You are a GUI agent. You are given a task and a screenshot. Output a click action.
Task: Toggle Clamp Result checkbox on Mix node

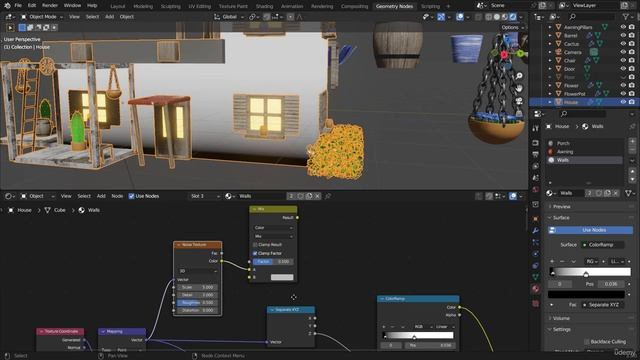255,245
